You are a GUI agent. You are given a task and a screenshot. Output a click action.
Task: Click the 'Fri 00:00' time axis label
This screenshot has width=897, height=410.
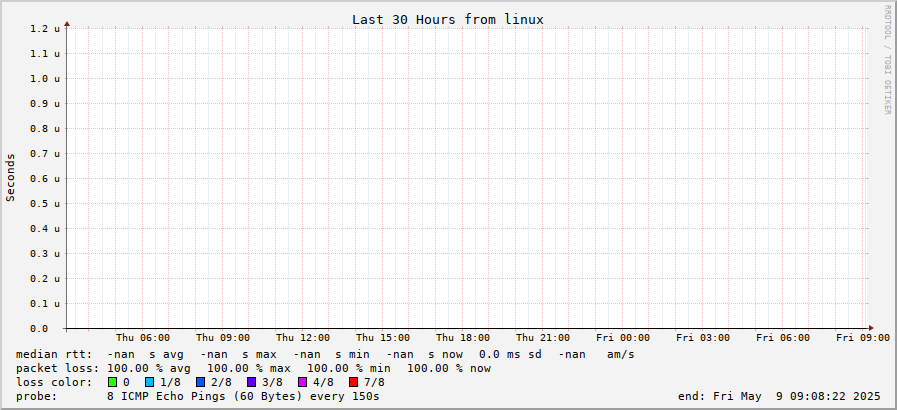click(x=623, y=338)
